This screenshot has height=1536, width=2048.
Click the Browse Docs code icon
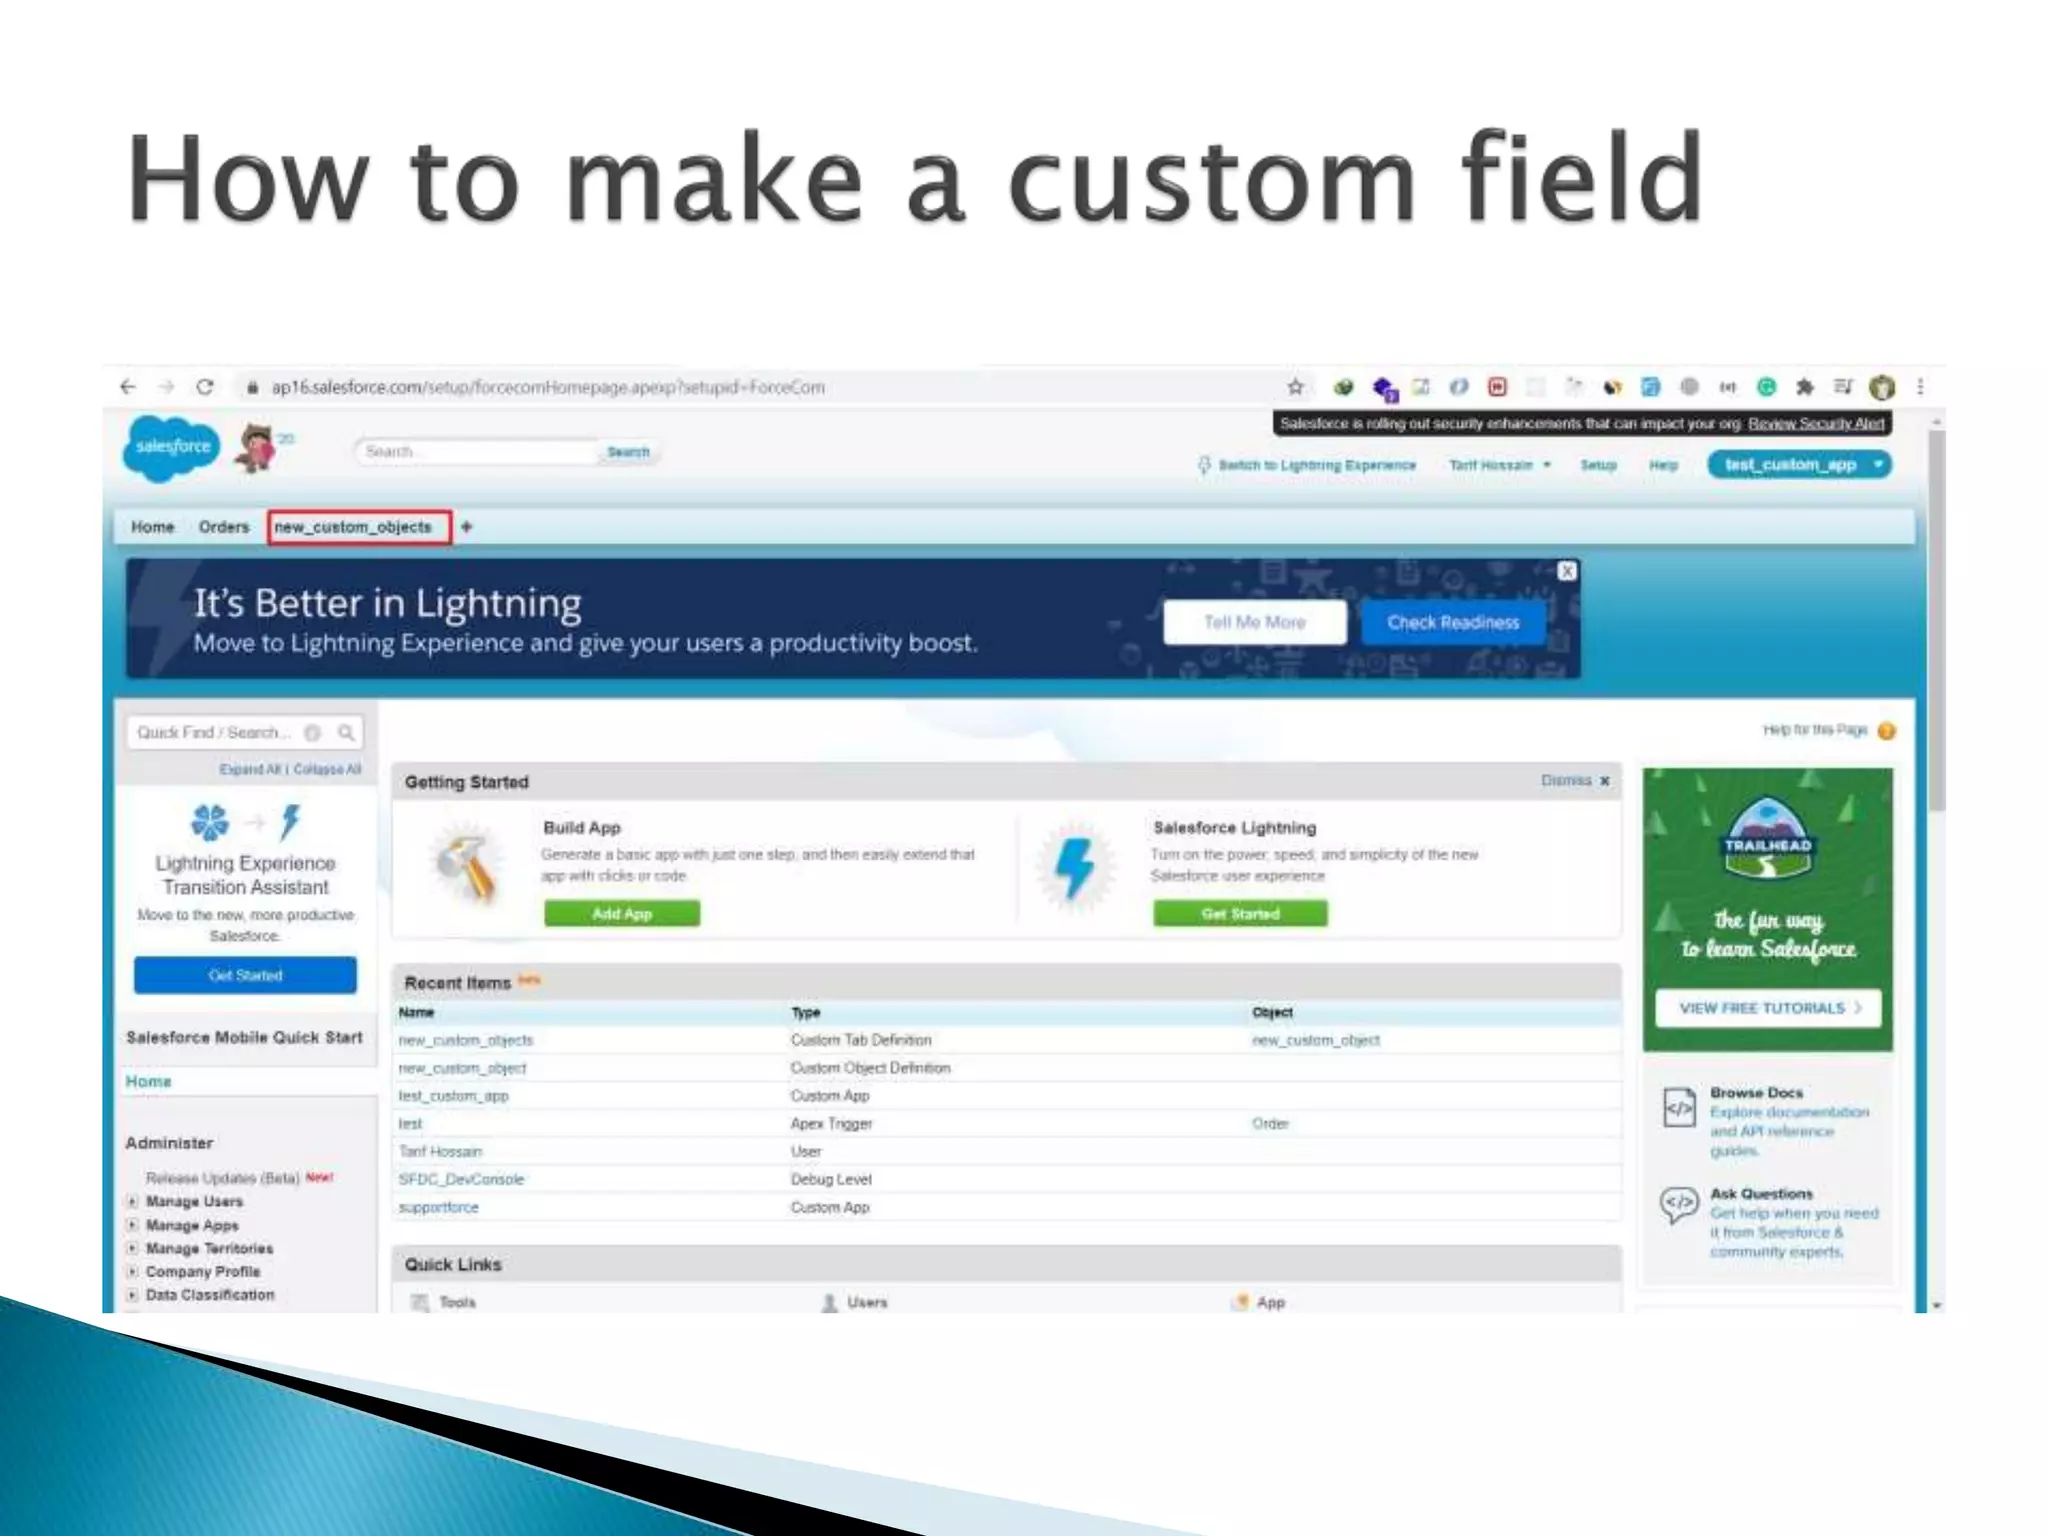pyautogui.click(x=1679, y=1108)
